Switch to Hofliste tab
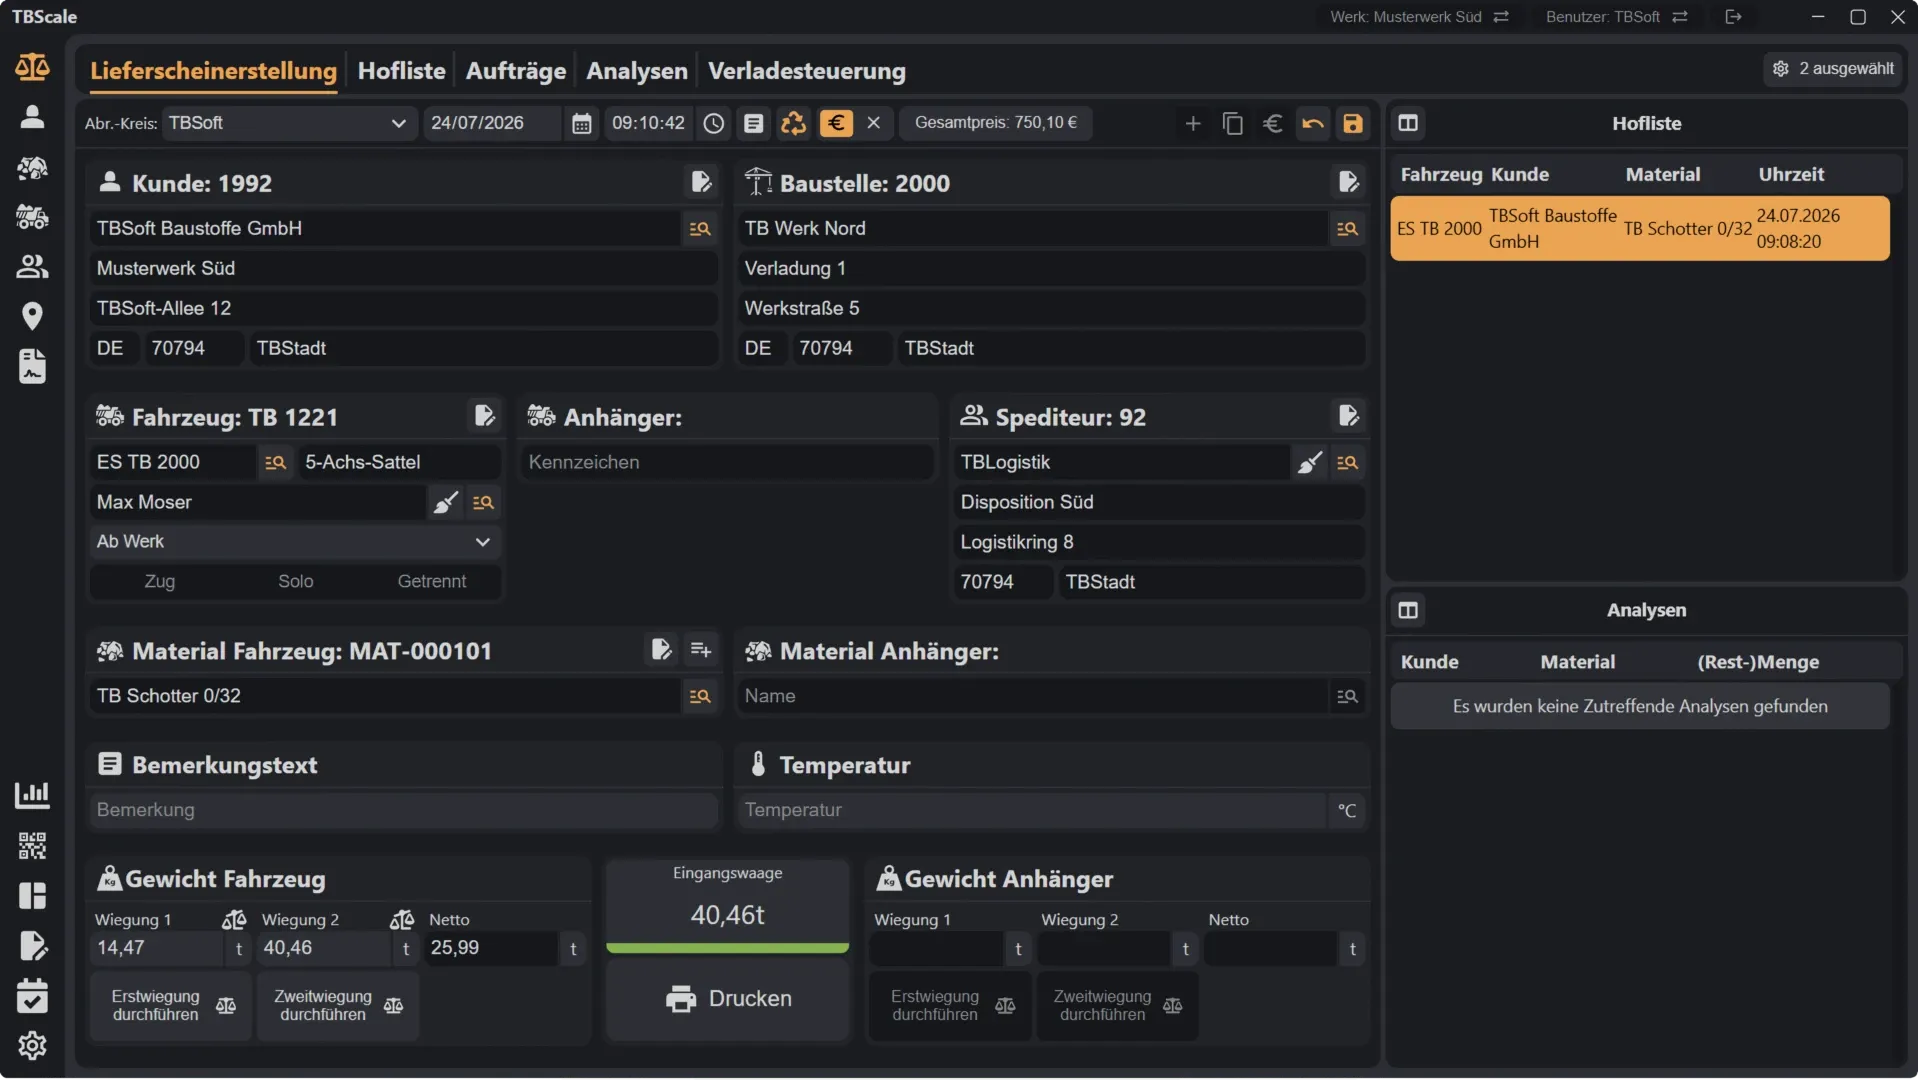1918x1080 pixels. (x=401, y=71)
